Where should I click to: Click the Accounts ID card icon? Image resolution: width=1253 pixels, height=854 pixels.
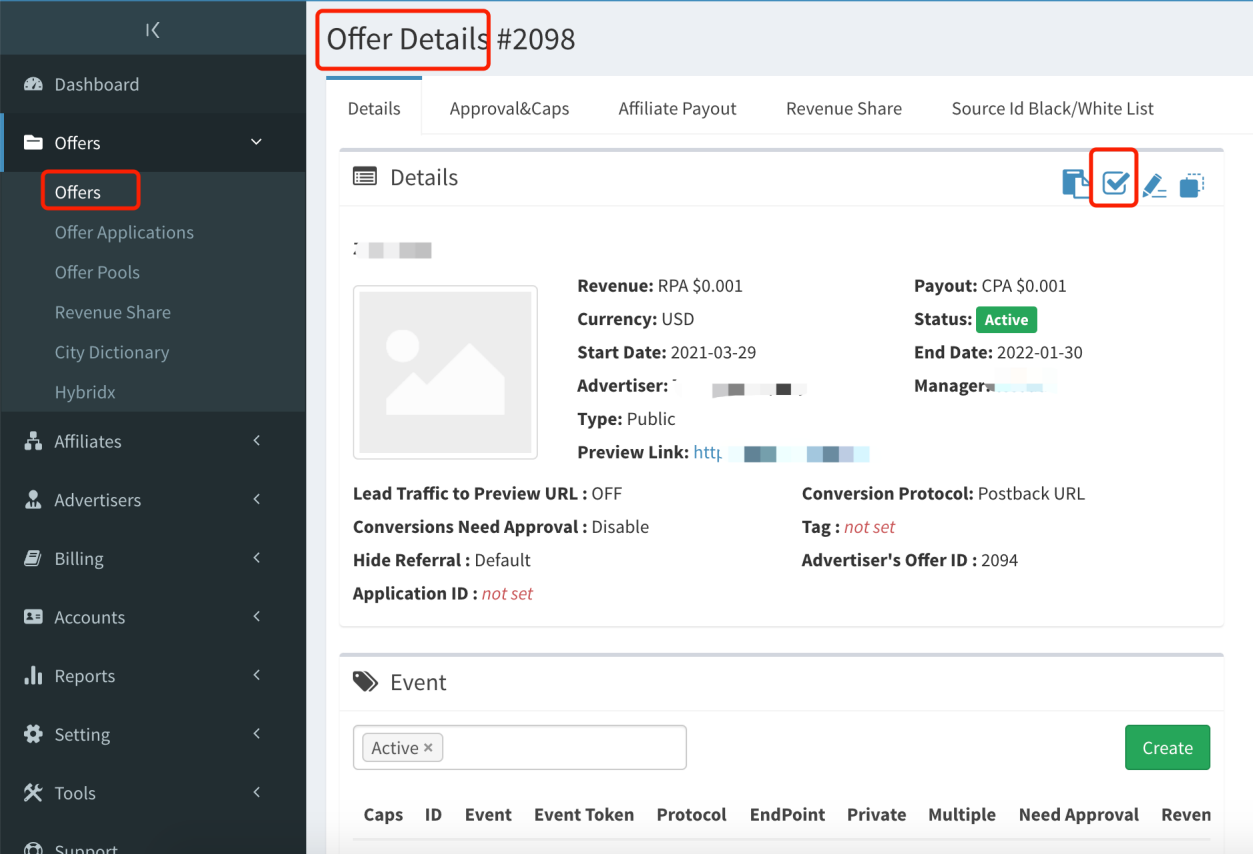click(x=33, y=617)
